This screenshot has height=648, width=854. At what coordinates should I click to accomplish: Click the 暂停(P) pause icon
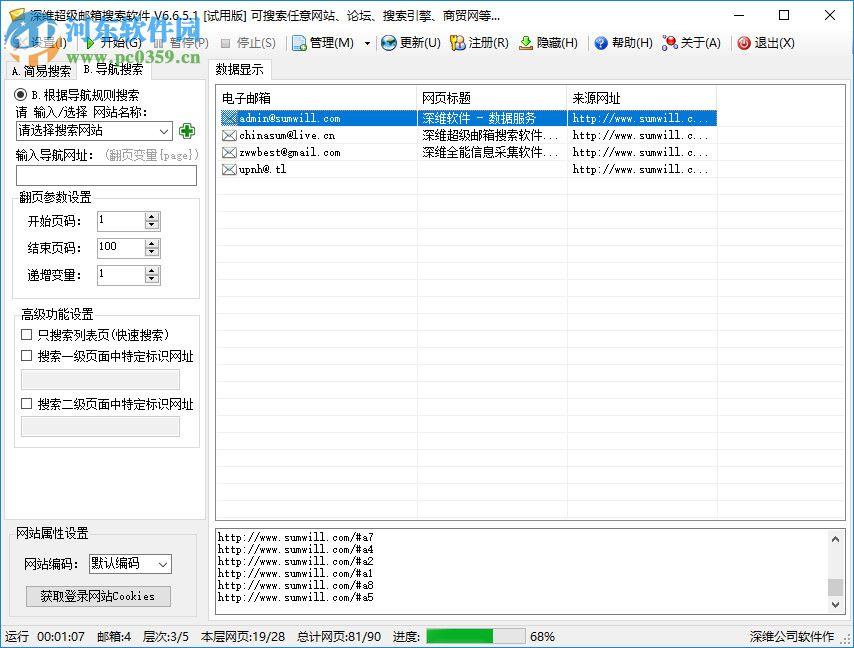tap(160, 43)
